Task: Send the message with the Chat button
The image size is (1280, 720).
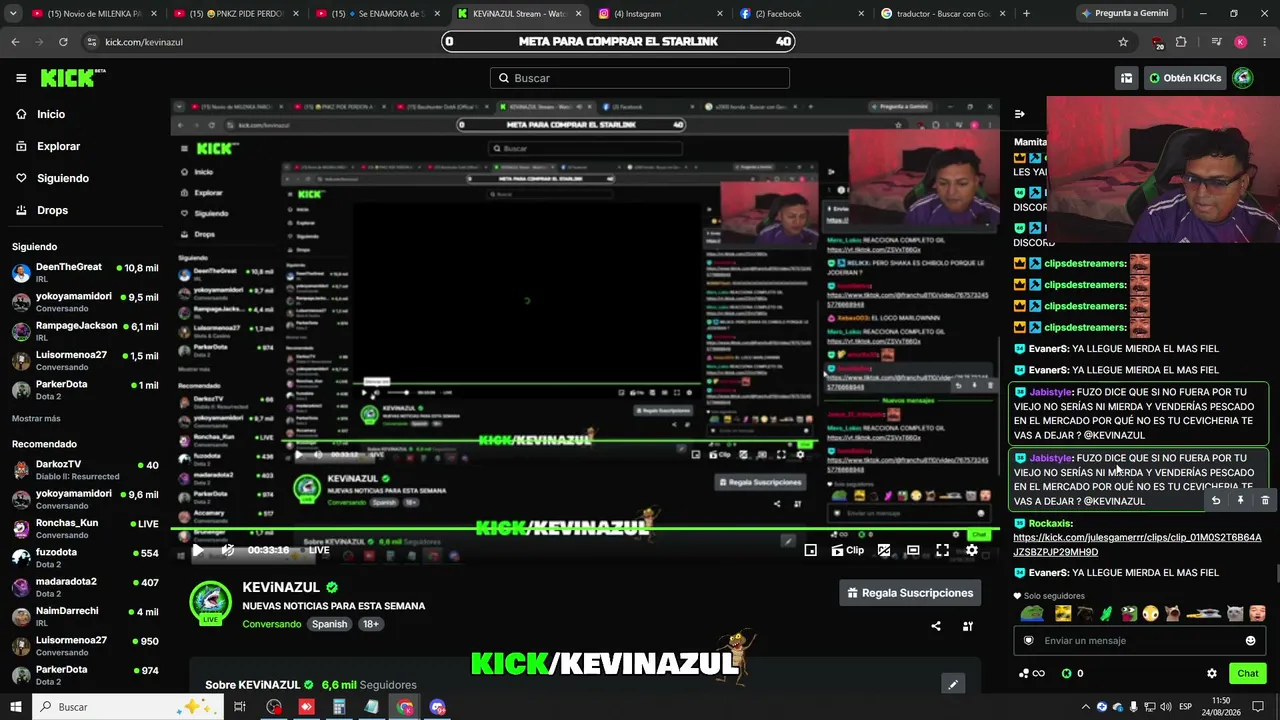Action: point(1247,673)
